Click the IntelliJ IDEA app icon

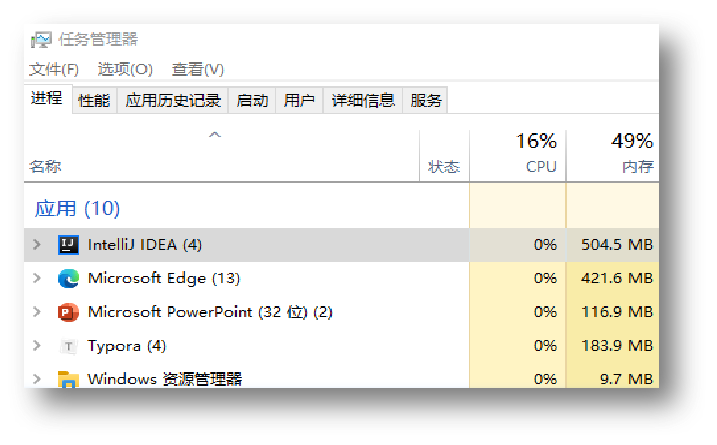pos(68,244)
